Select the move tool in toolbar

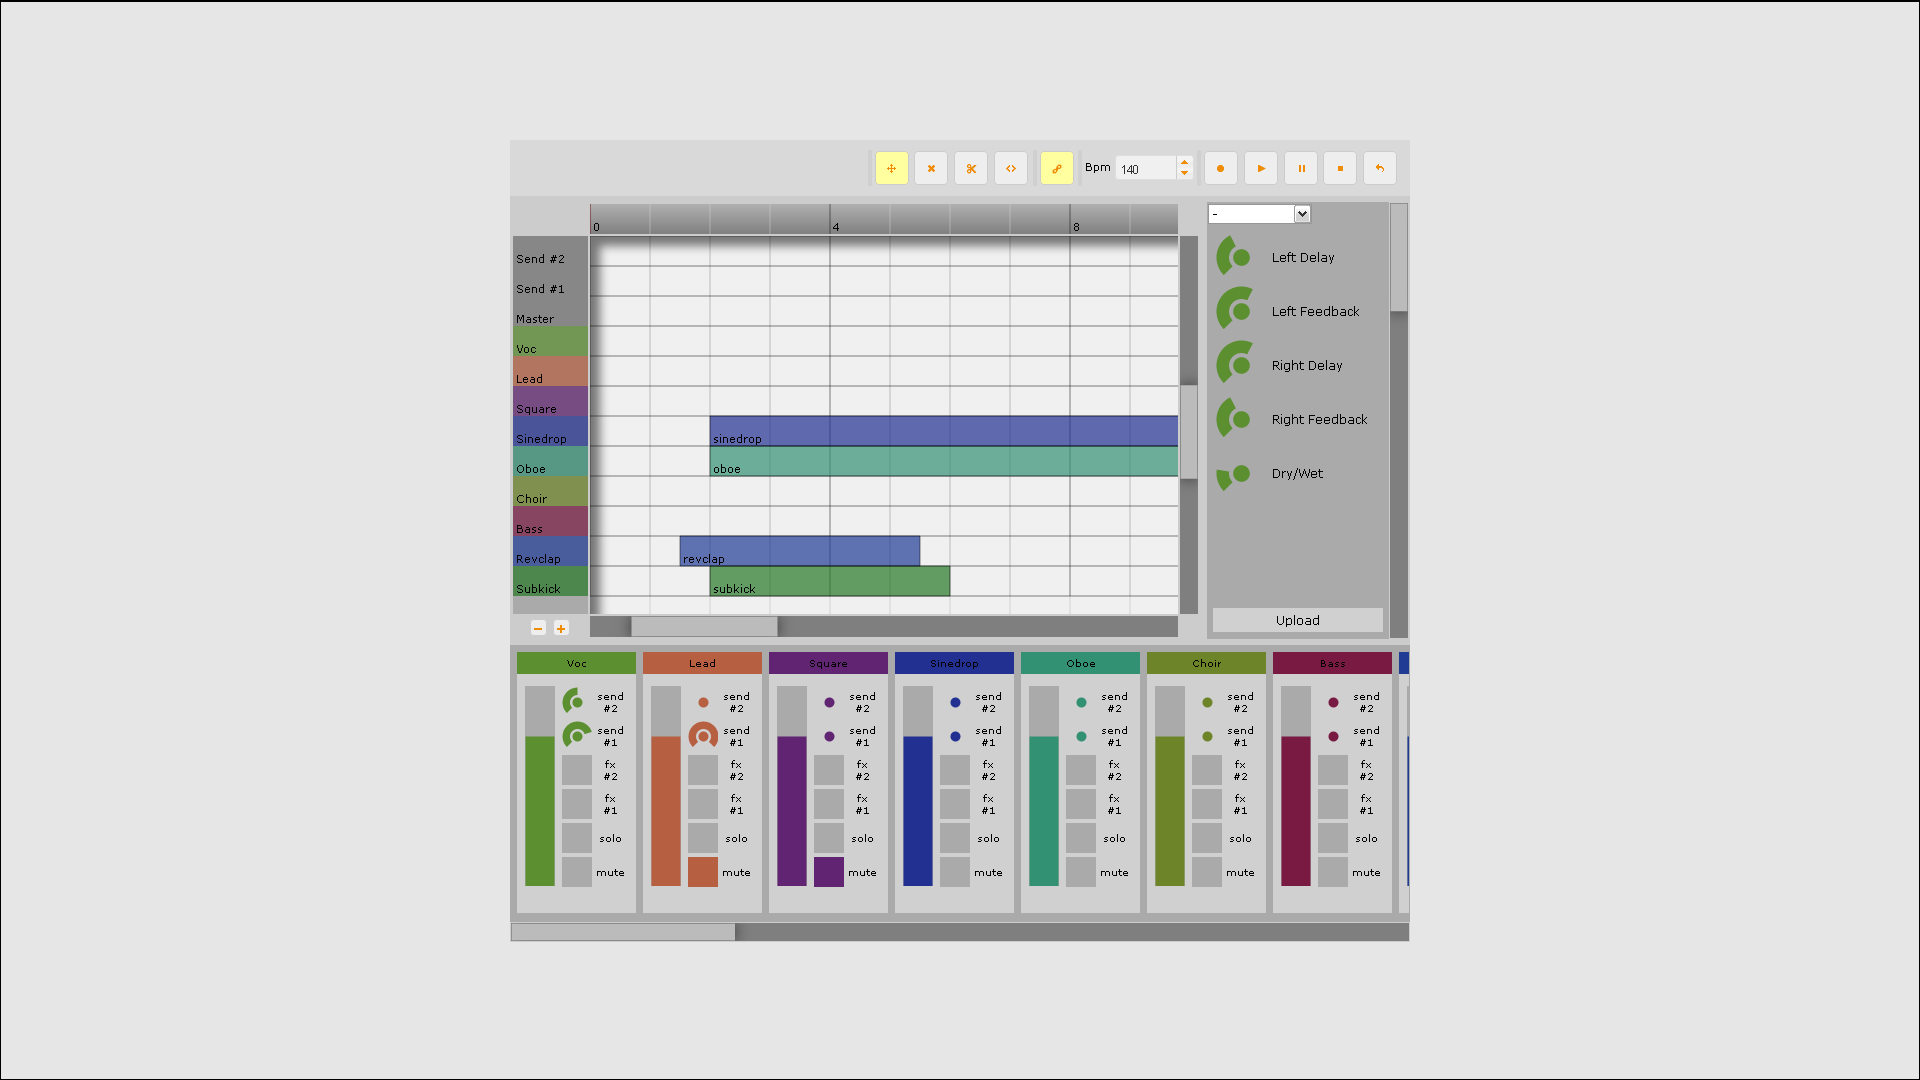[x=891, y=168]
